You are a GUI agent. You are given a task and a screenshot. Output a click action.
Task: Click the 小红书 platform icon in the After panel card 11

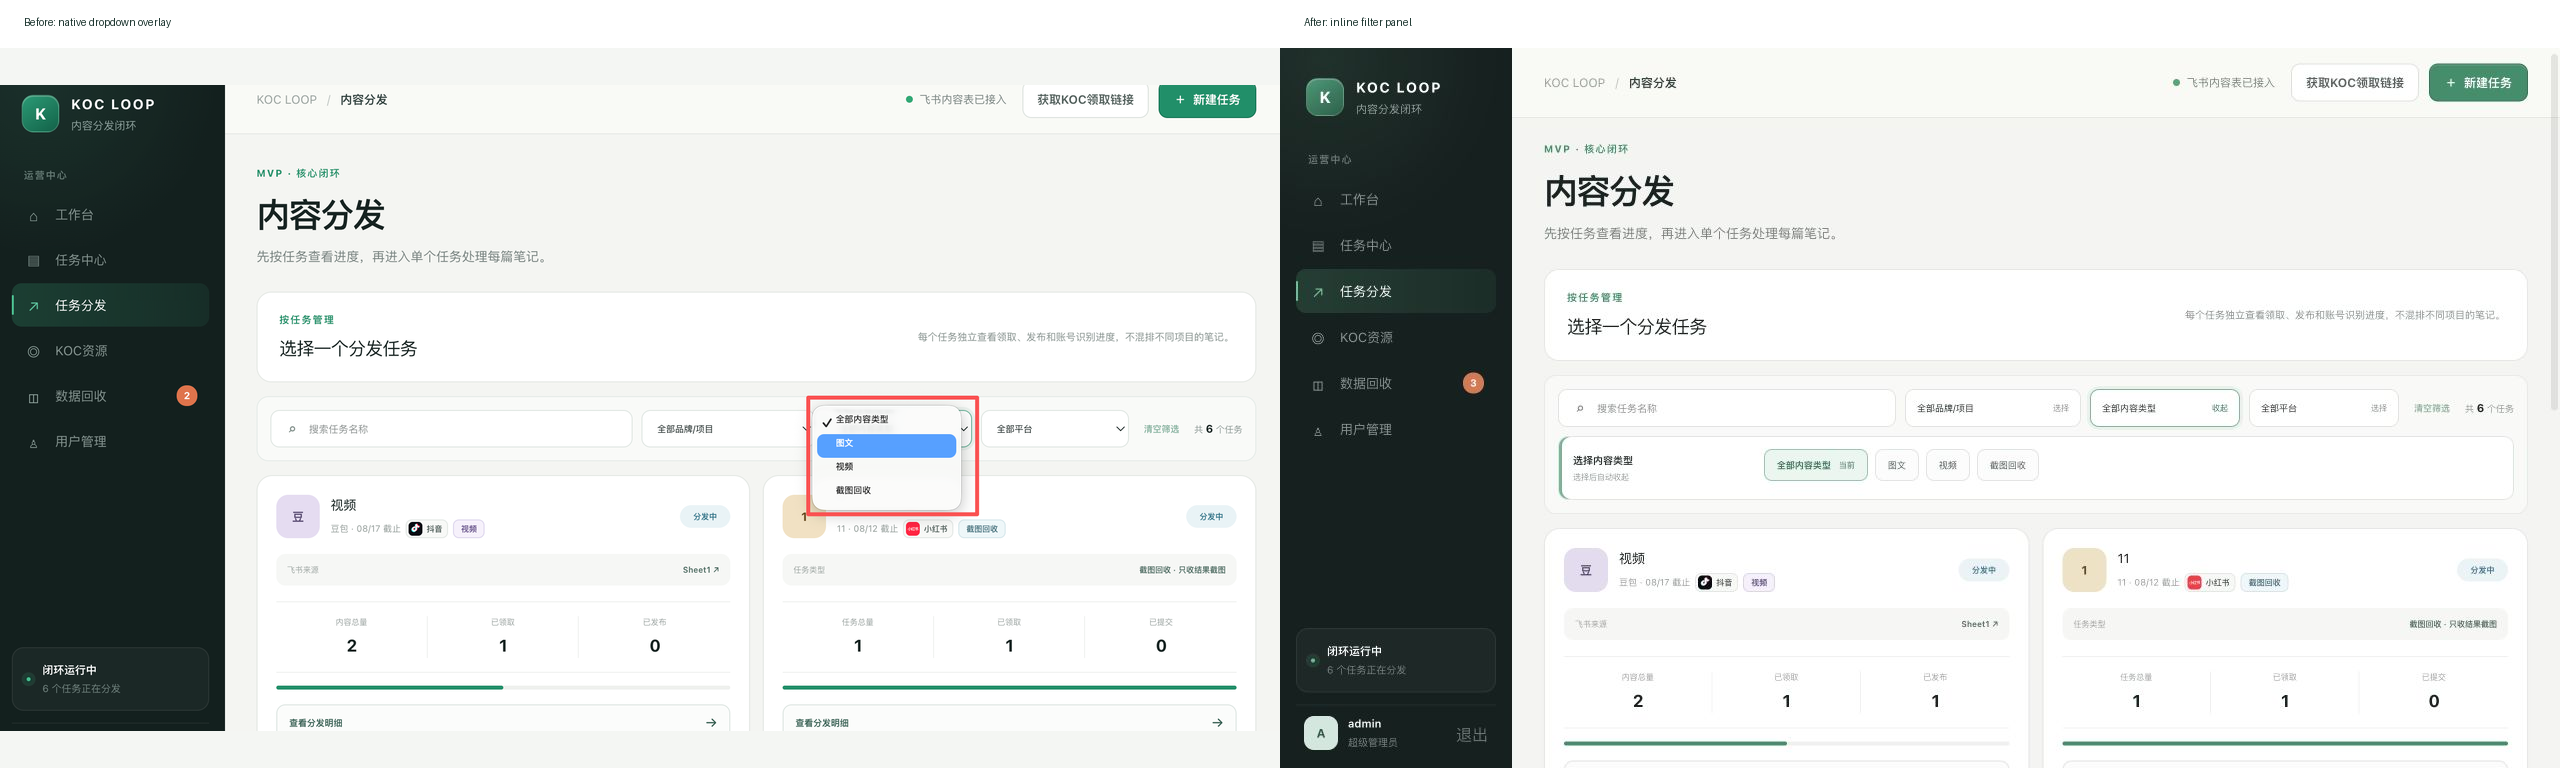pos(2194,582)
